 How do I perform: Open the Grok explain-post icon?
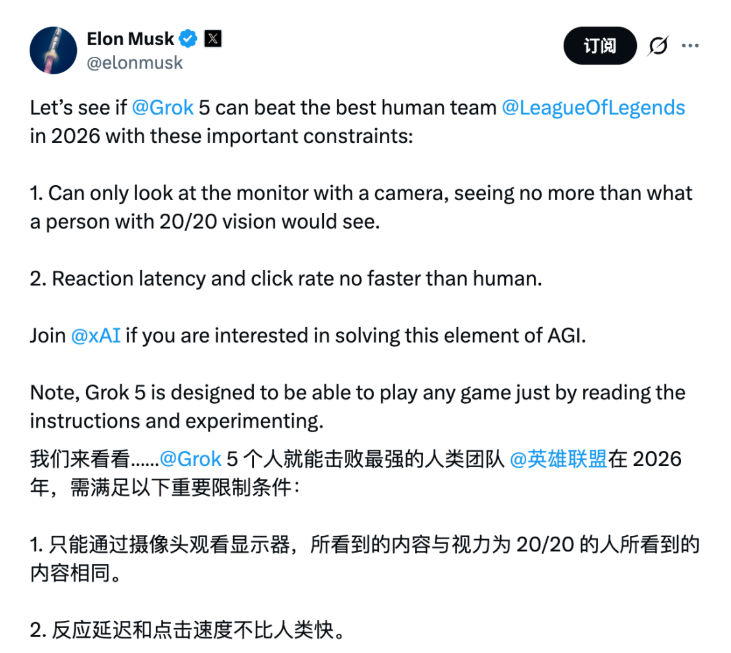point(658,46)
